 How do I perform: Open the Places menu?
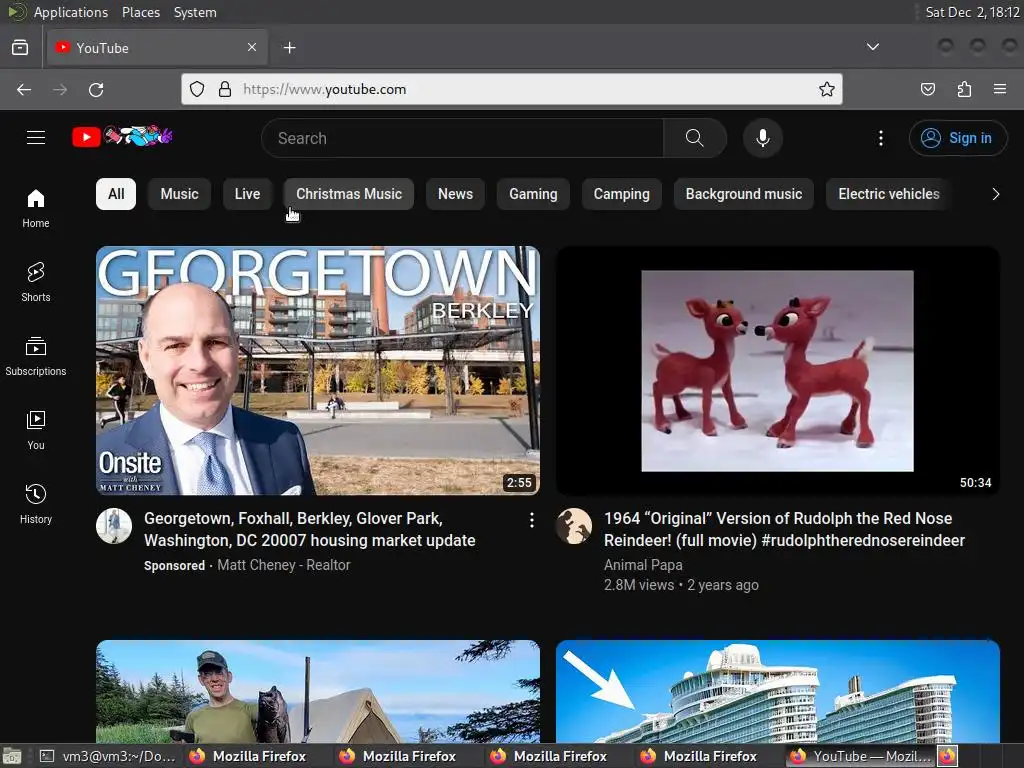(x=140, y=12)
